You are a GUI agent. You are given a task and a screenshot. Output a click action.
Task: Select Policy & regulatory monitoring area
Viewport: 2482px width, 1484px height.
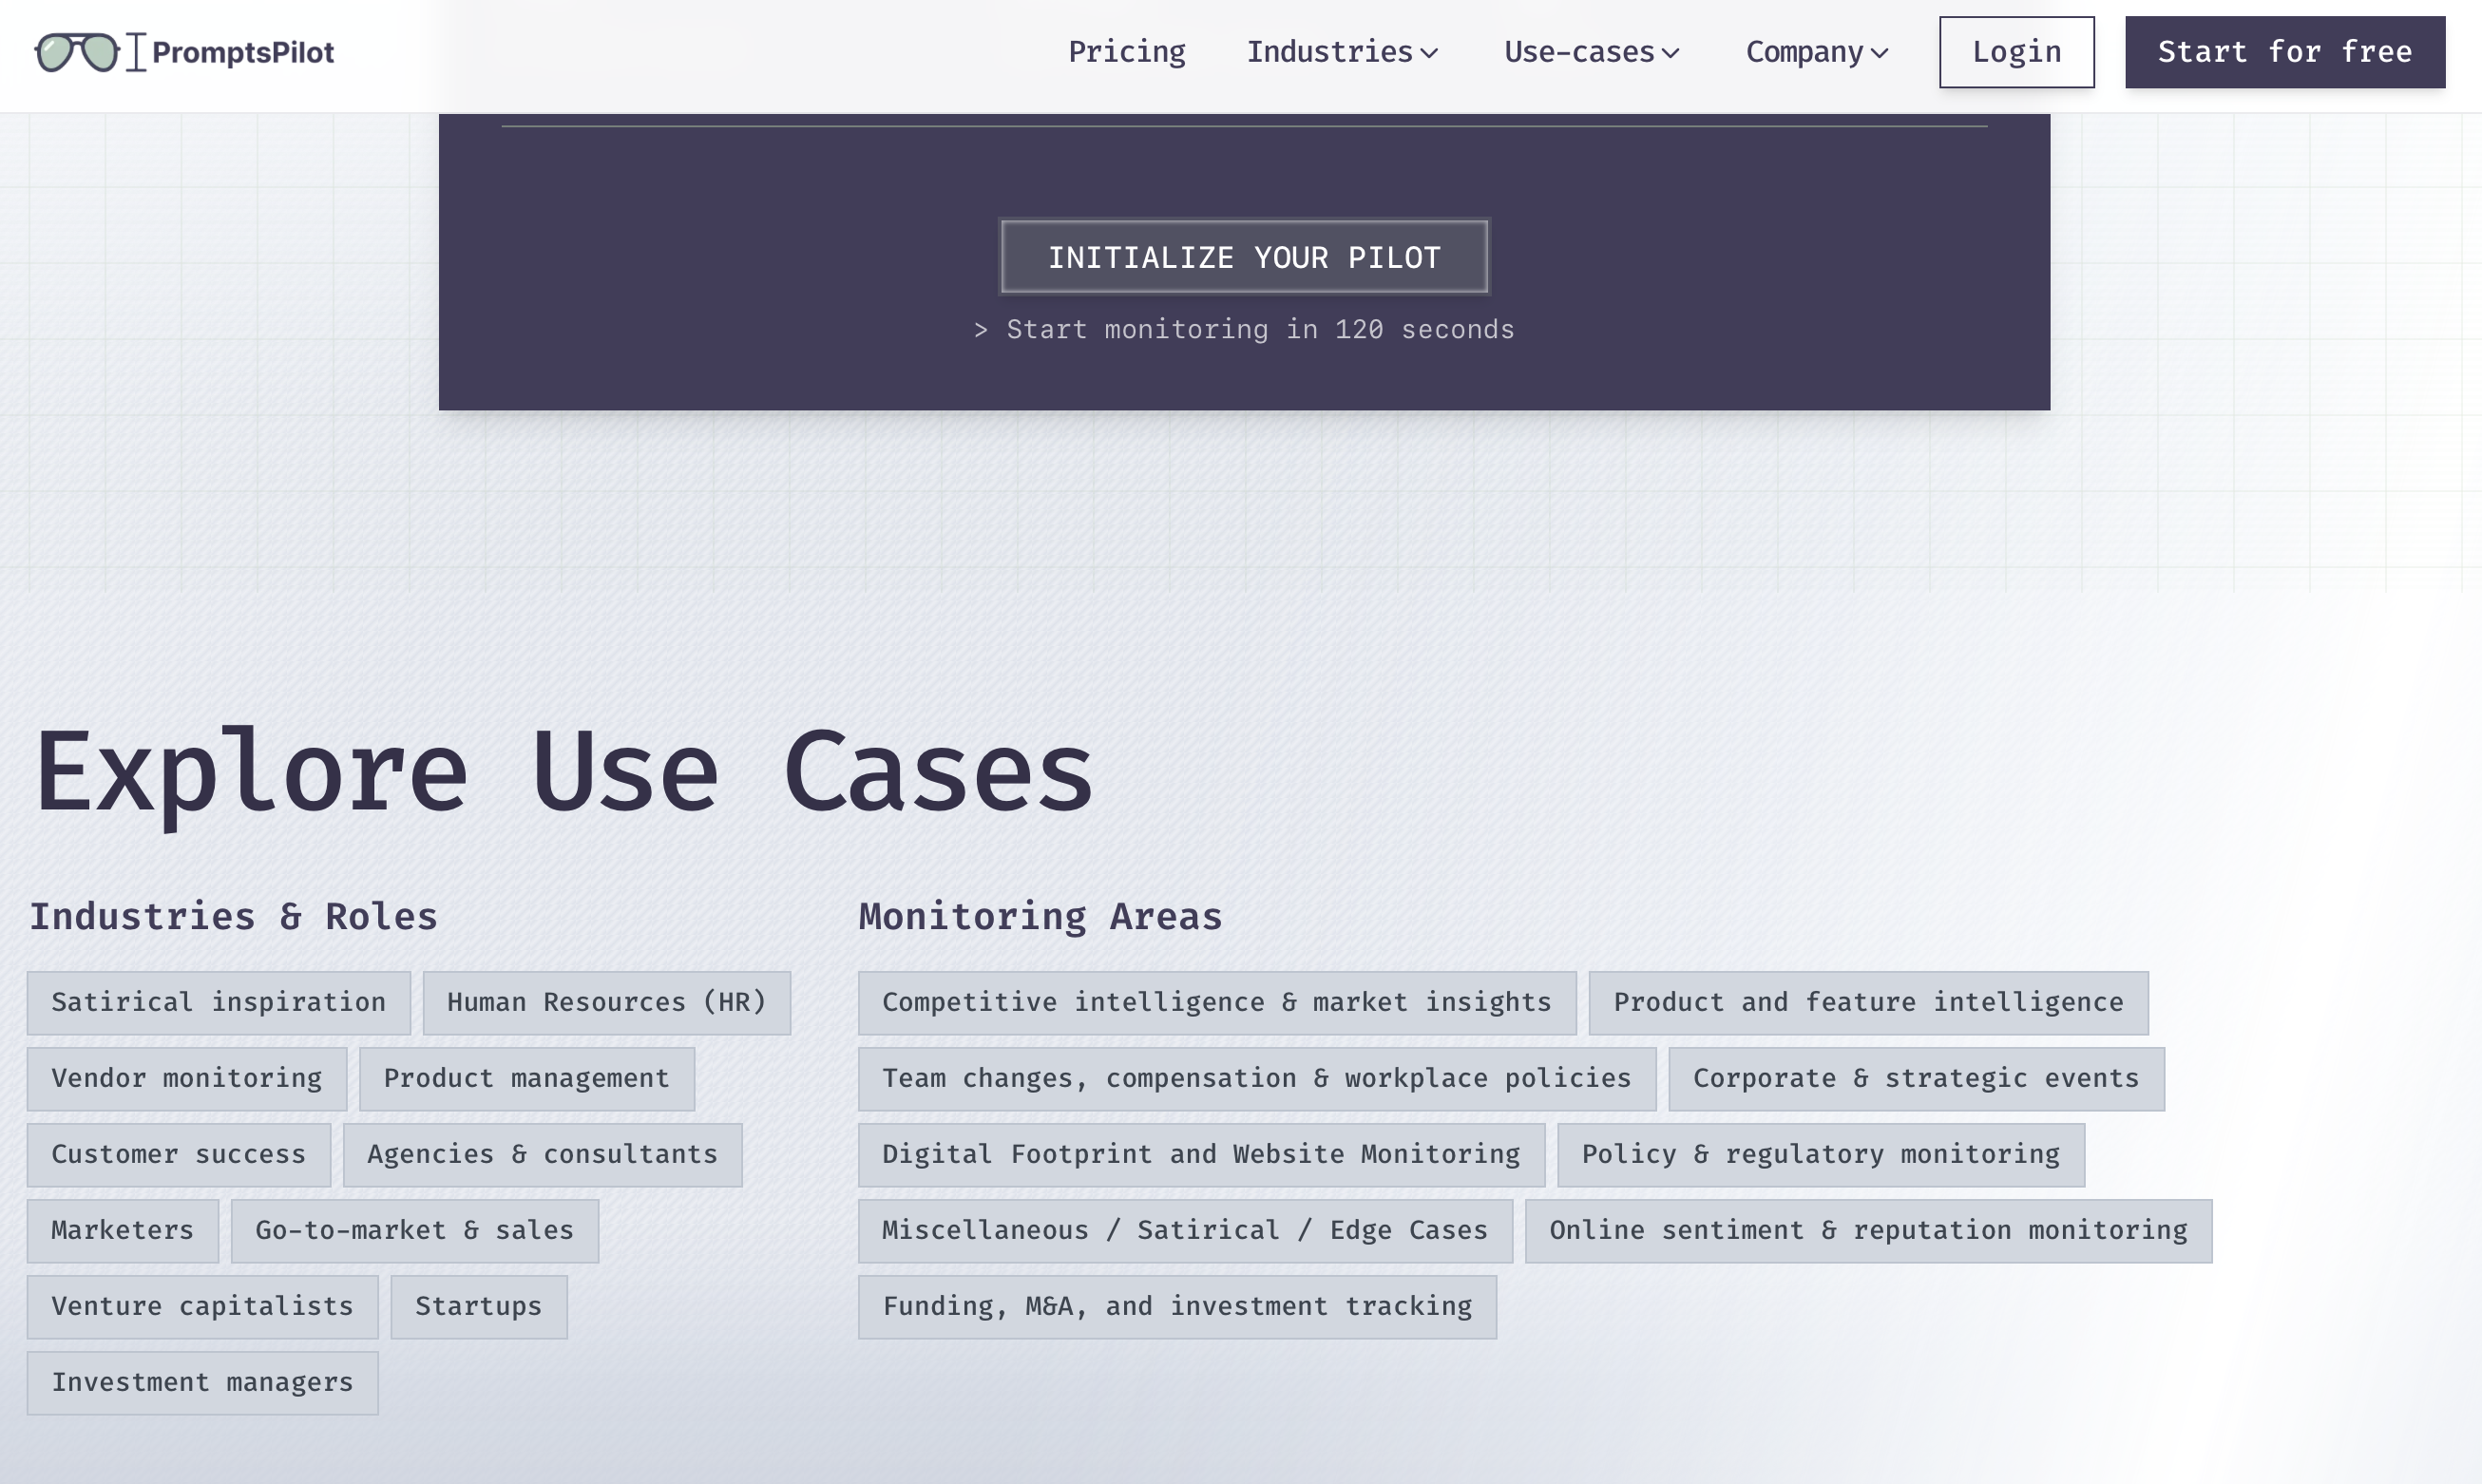(x=1821, y=1154)
